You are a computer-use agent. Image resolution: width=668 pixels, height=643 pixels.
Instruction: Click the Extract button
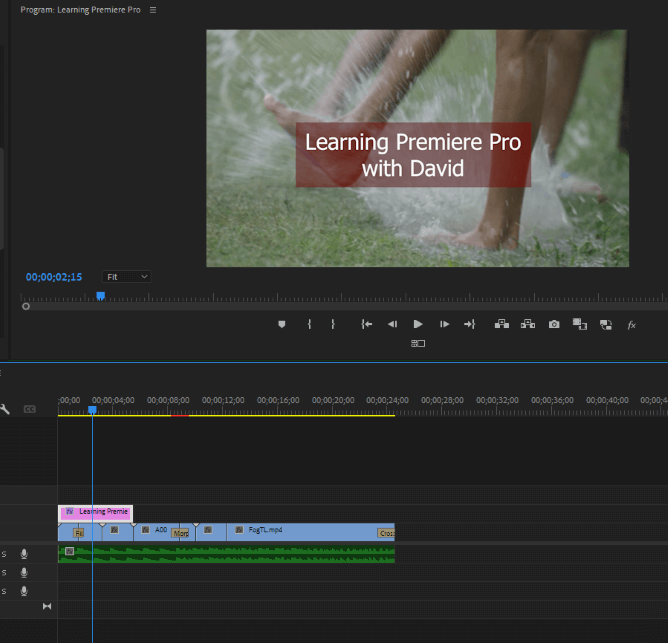click(528, 324)
